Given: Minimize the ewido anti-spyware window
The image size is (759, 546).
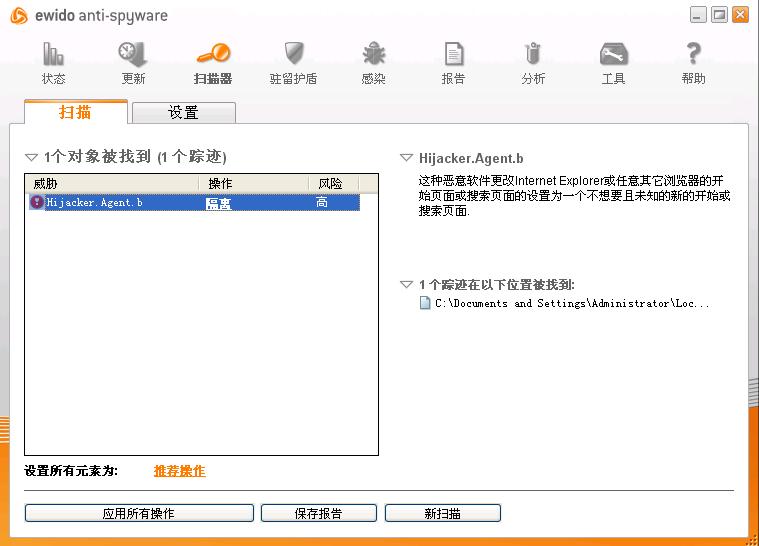Looking at the screenshot, I should pyautogui.click(x=698, y=15).
